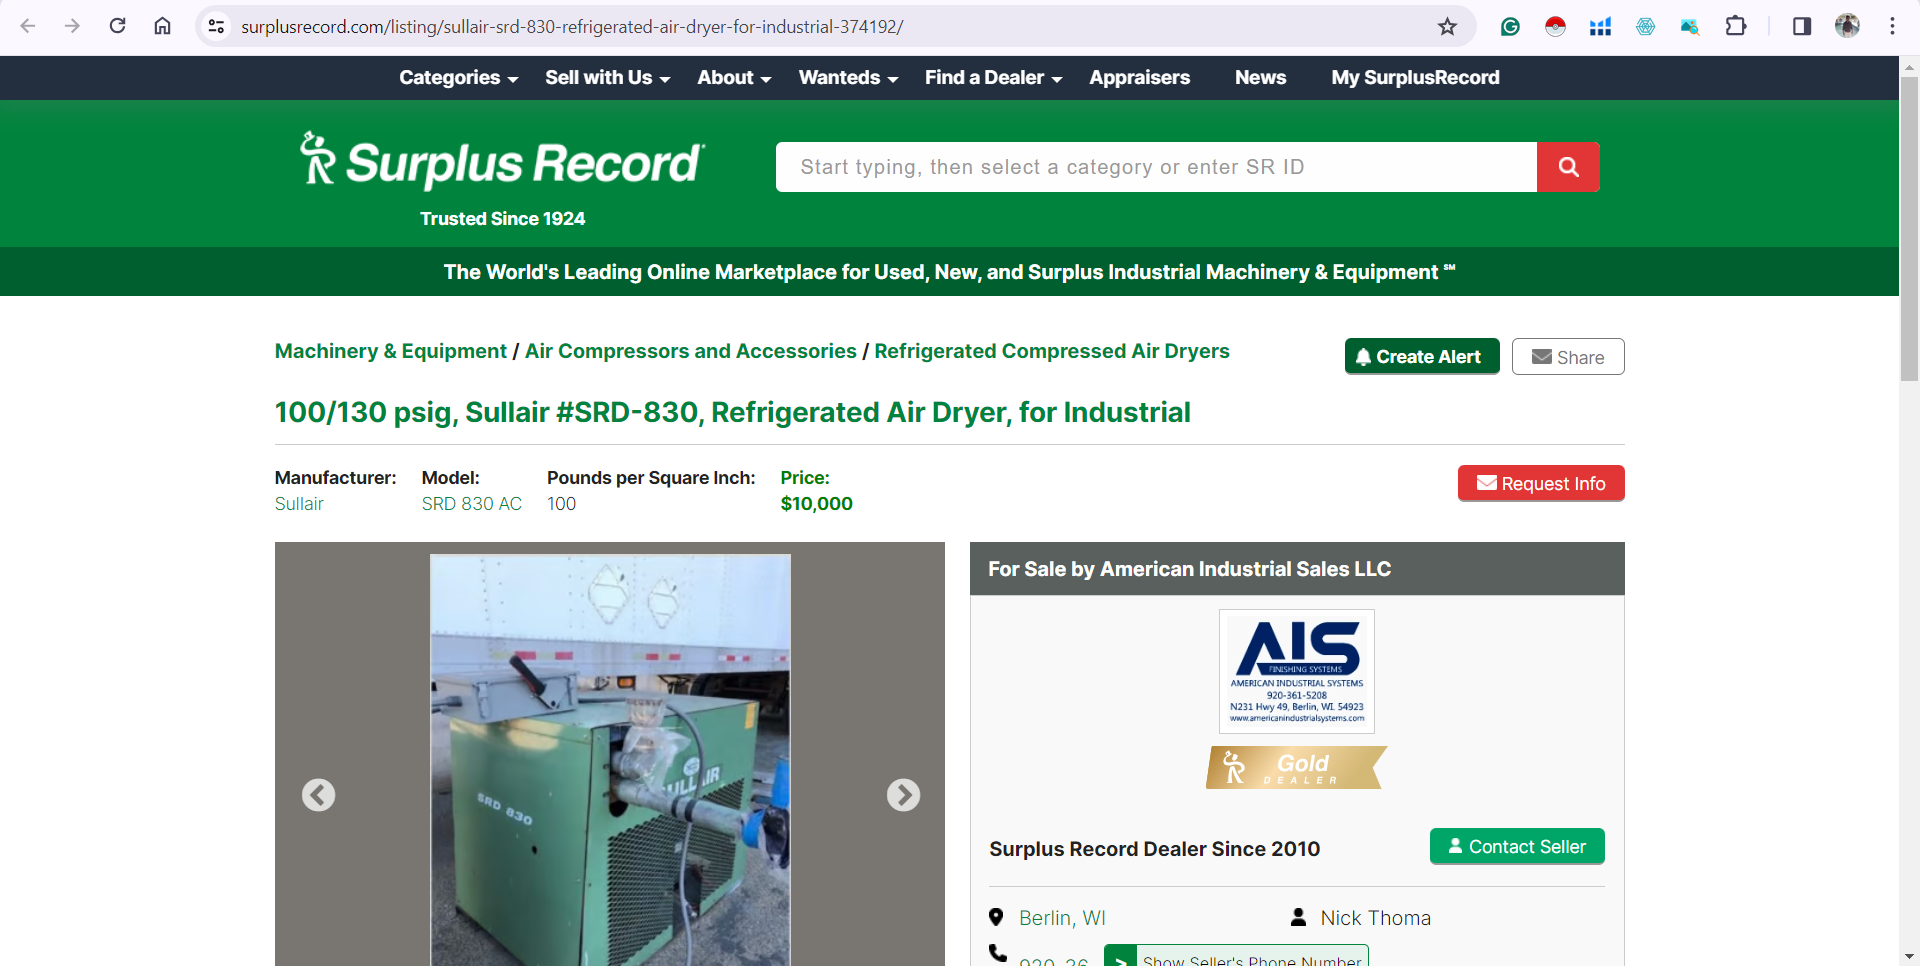Open My SurplusRecord
Image resolution: width=1920 pixels, height=966 pixels.
(1415, 78)
